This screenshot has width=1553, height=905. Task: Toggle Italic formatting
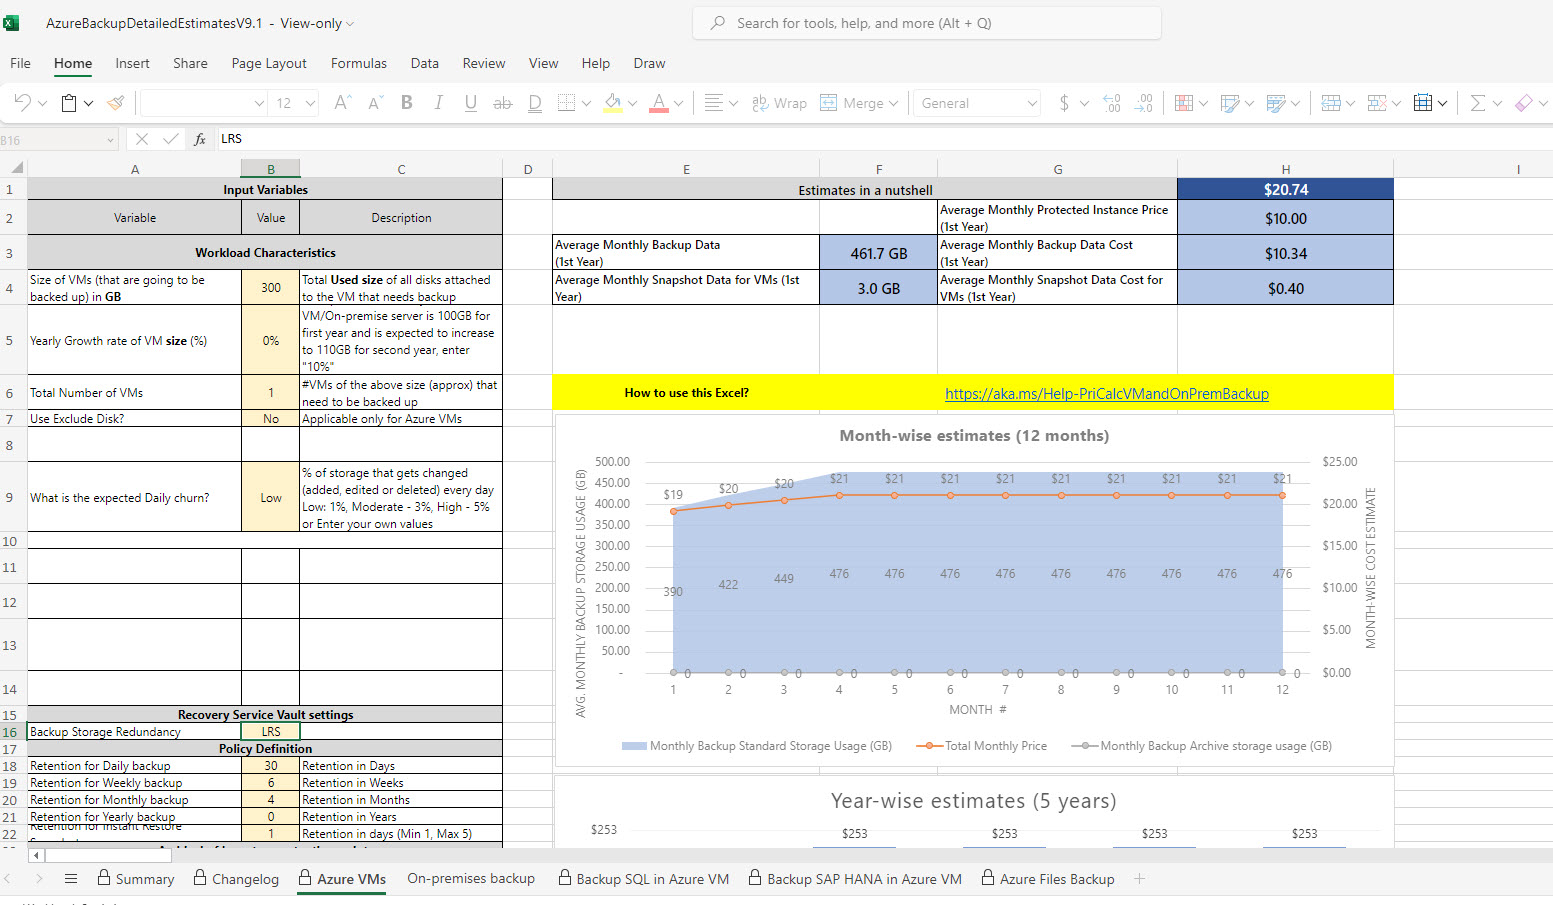[x=438, y=103]
